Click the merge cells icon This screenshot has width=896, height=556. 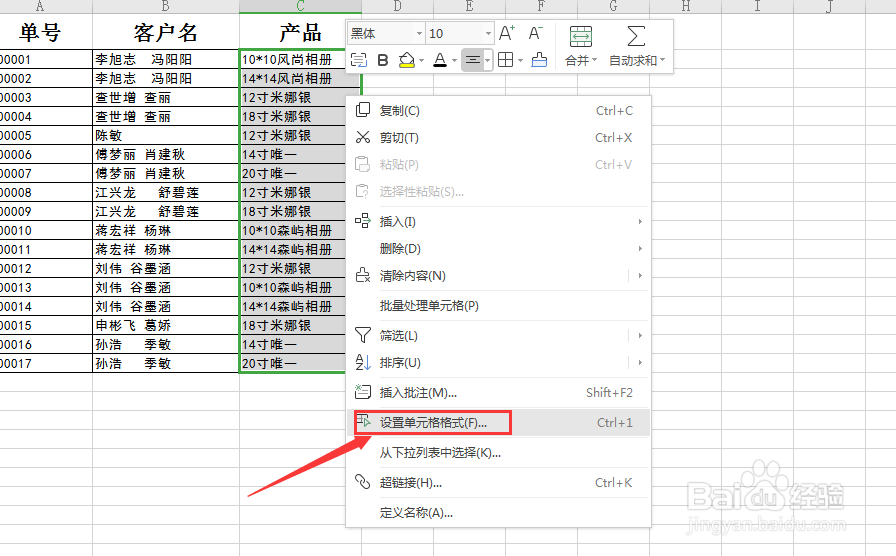tap(581, 37)
